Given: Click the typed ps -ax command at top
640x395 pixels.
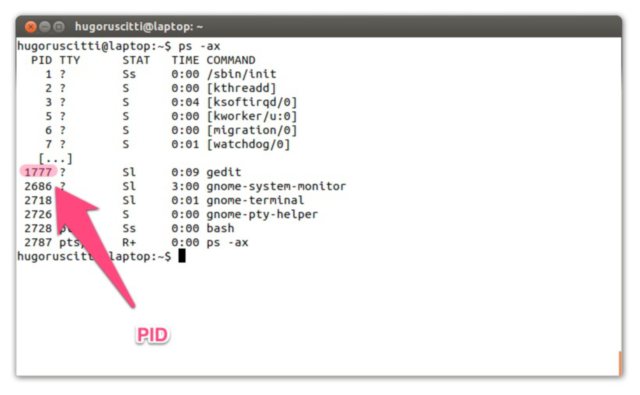Looking at the screenshot, I should pyautogui.click(x=199, y=46).
